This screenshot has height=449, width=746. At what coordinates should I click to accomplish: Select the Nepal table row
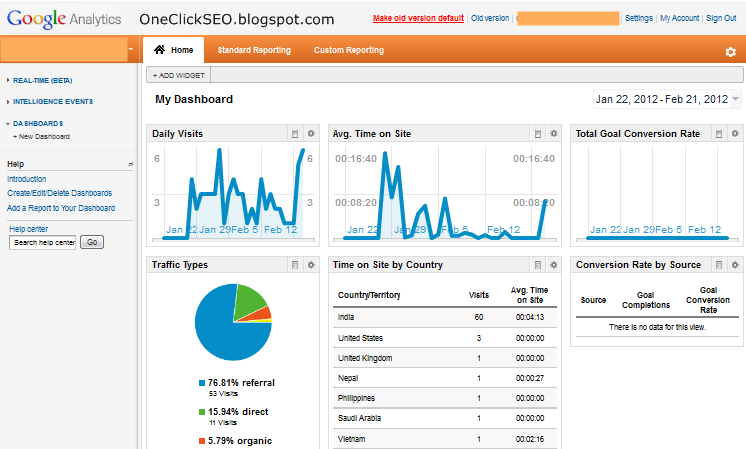point(445,378)
